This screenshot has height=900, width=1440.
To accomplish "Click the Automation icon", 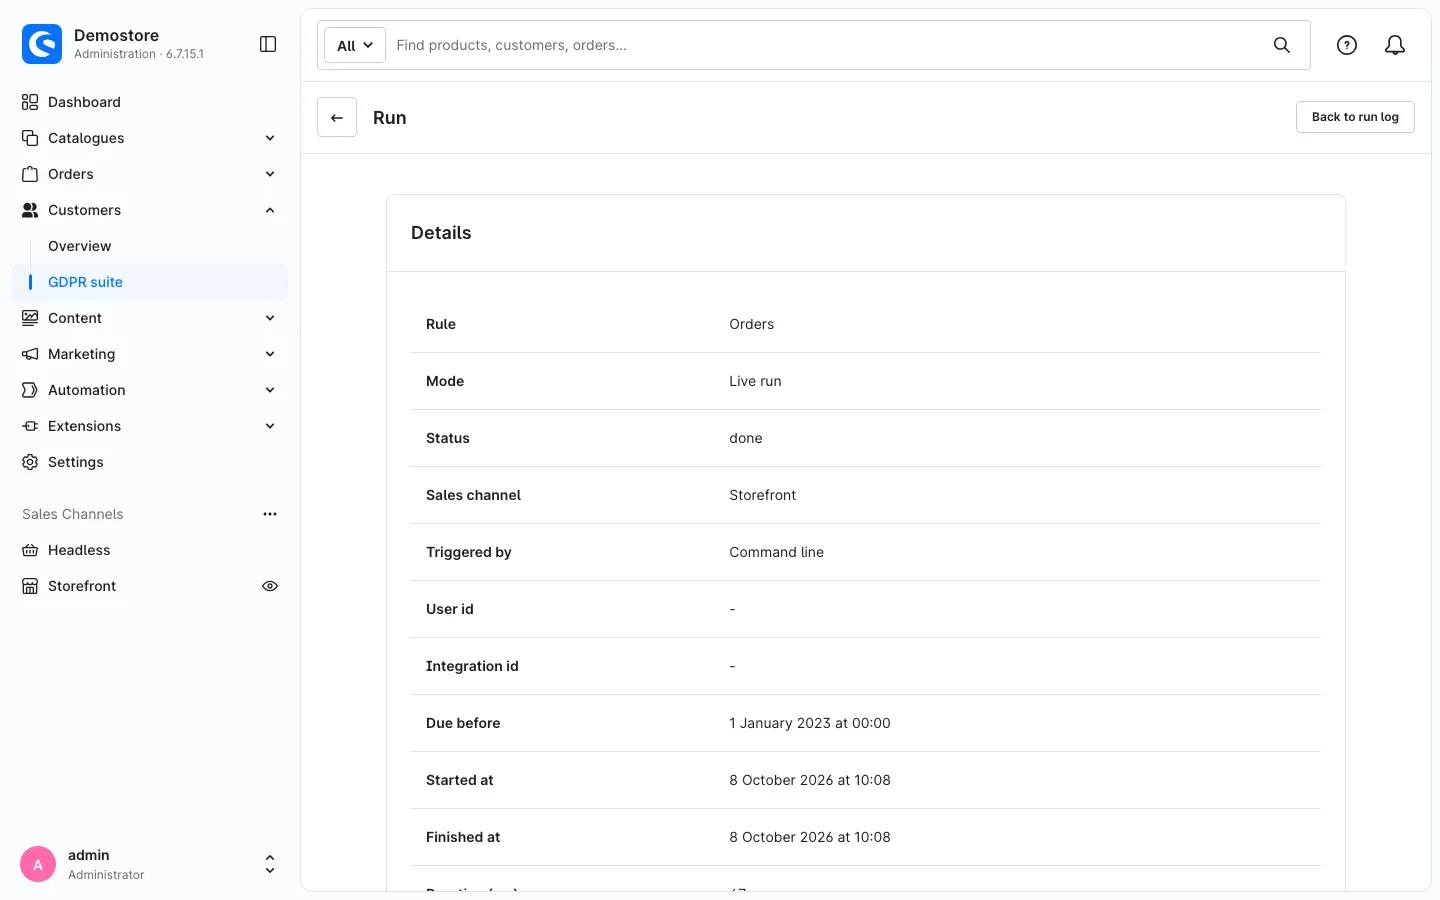I will tap(30, 390).
